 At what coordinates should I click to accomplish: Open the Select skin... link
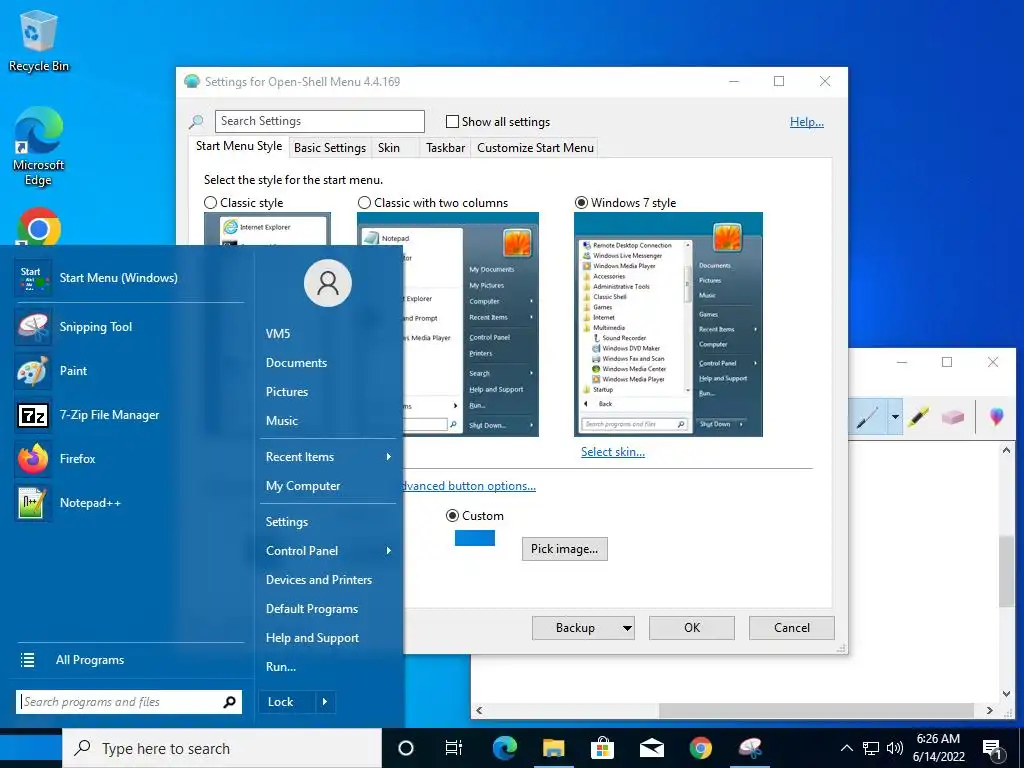pos(613,452)
